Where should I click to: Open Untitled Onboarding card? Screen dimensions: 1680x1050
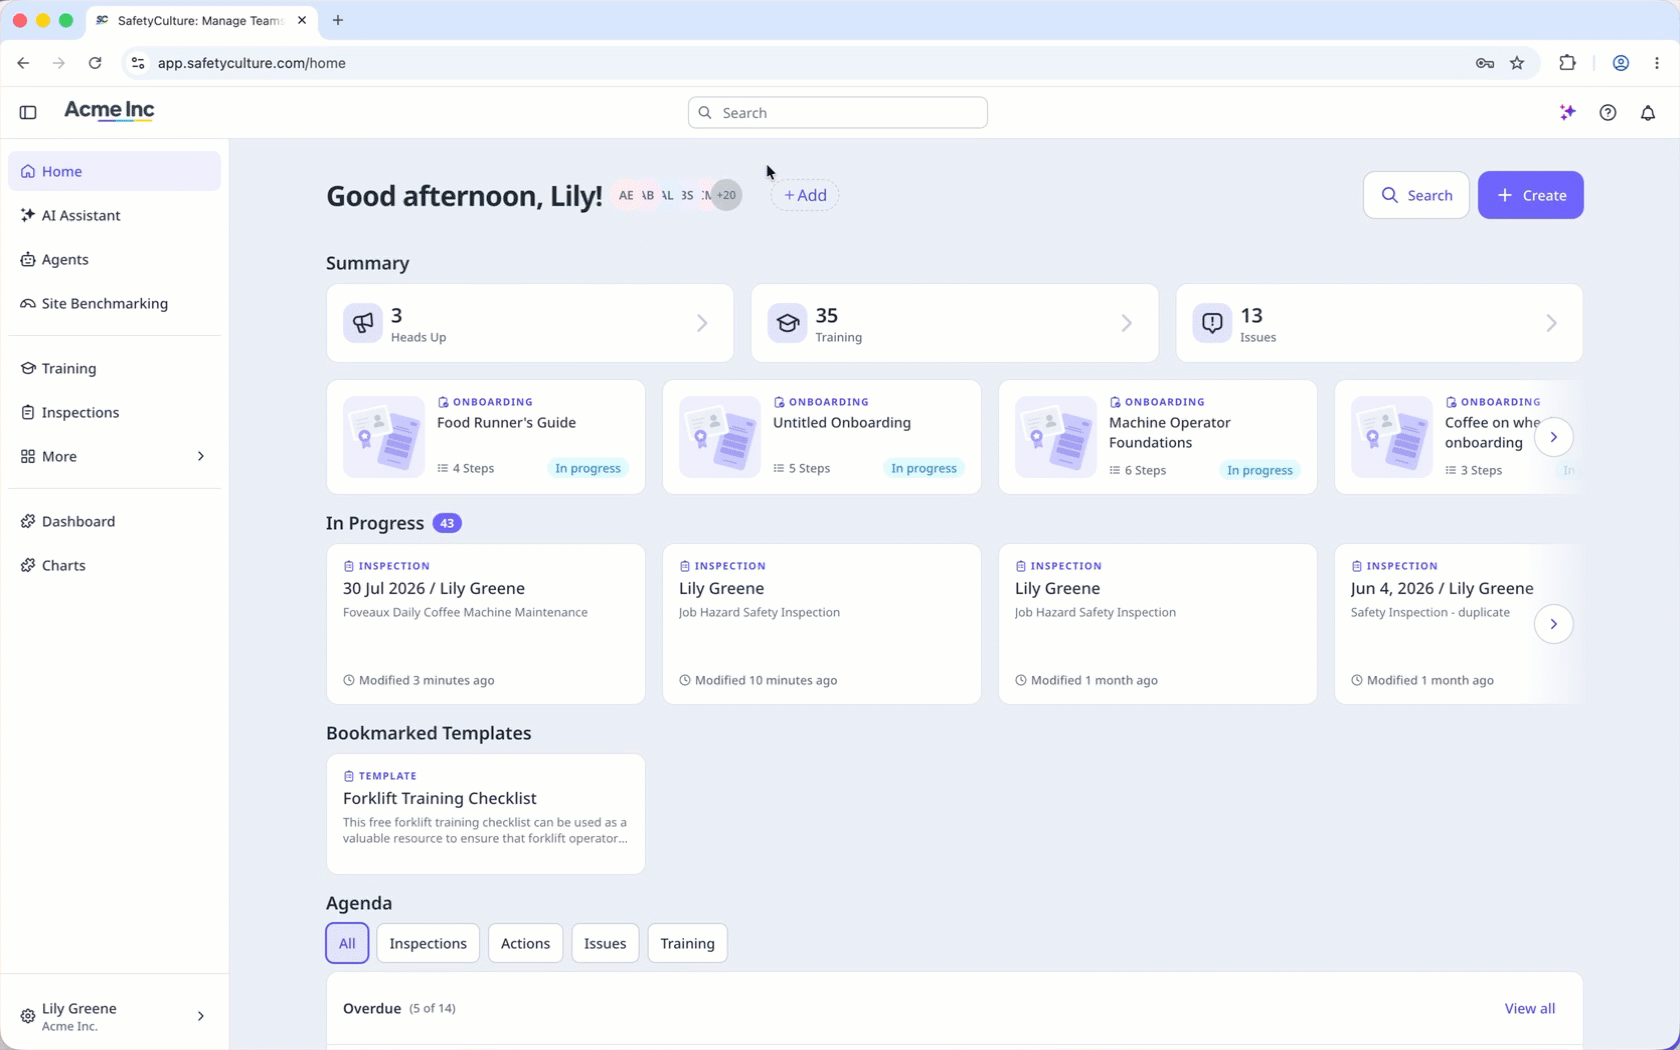(x=821, y=437)
